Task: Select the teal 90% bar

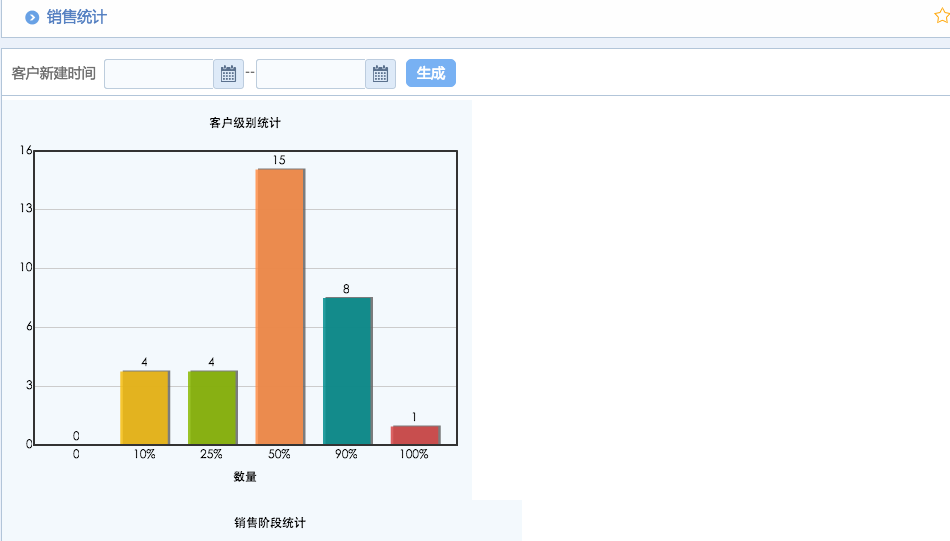Action: (347, 370)
